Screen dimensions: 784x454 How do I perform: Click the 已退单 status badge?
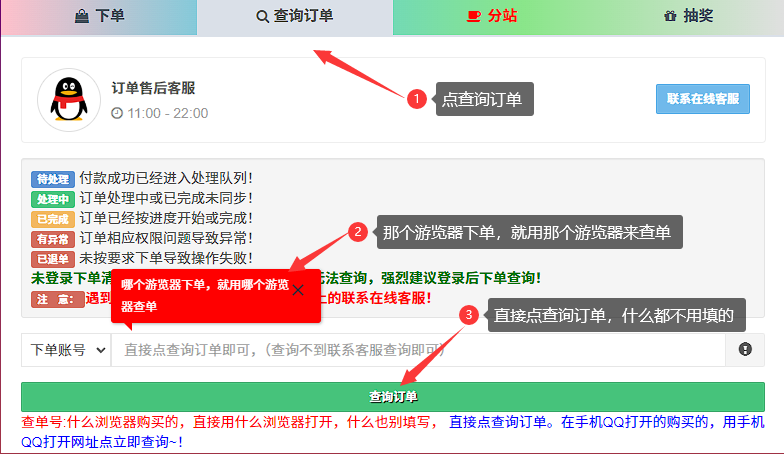52,258
